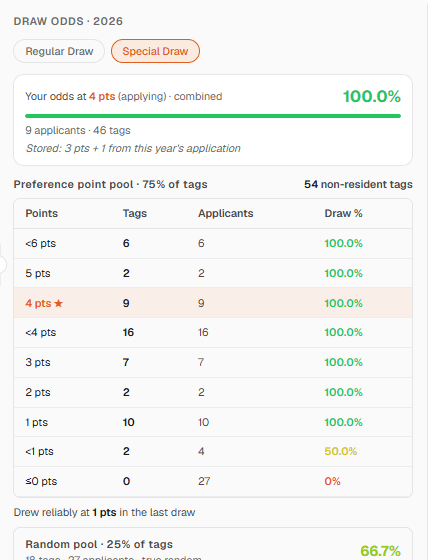Click the 1 pts table row
This screenshot has height=560, width=428.
click(x=213, y=422)
